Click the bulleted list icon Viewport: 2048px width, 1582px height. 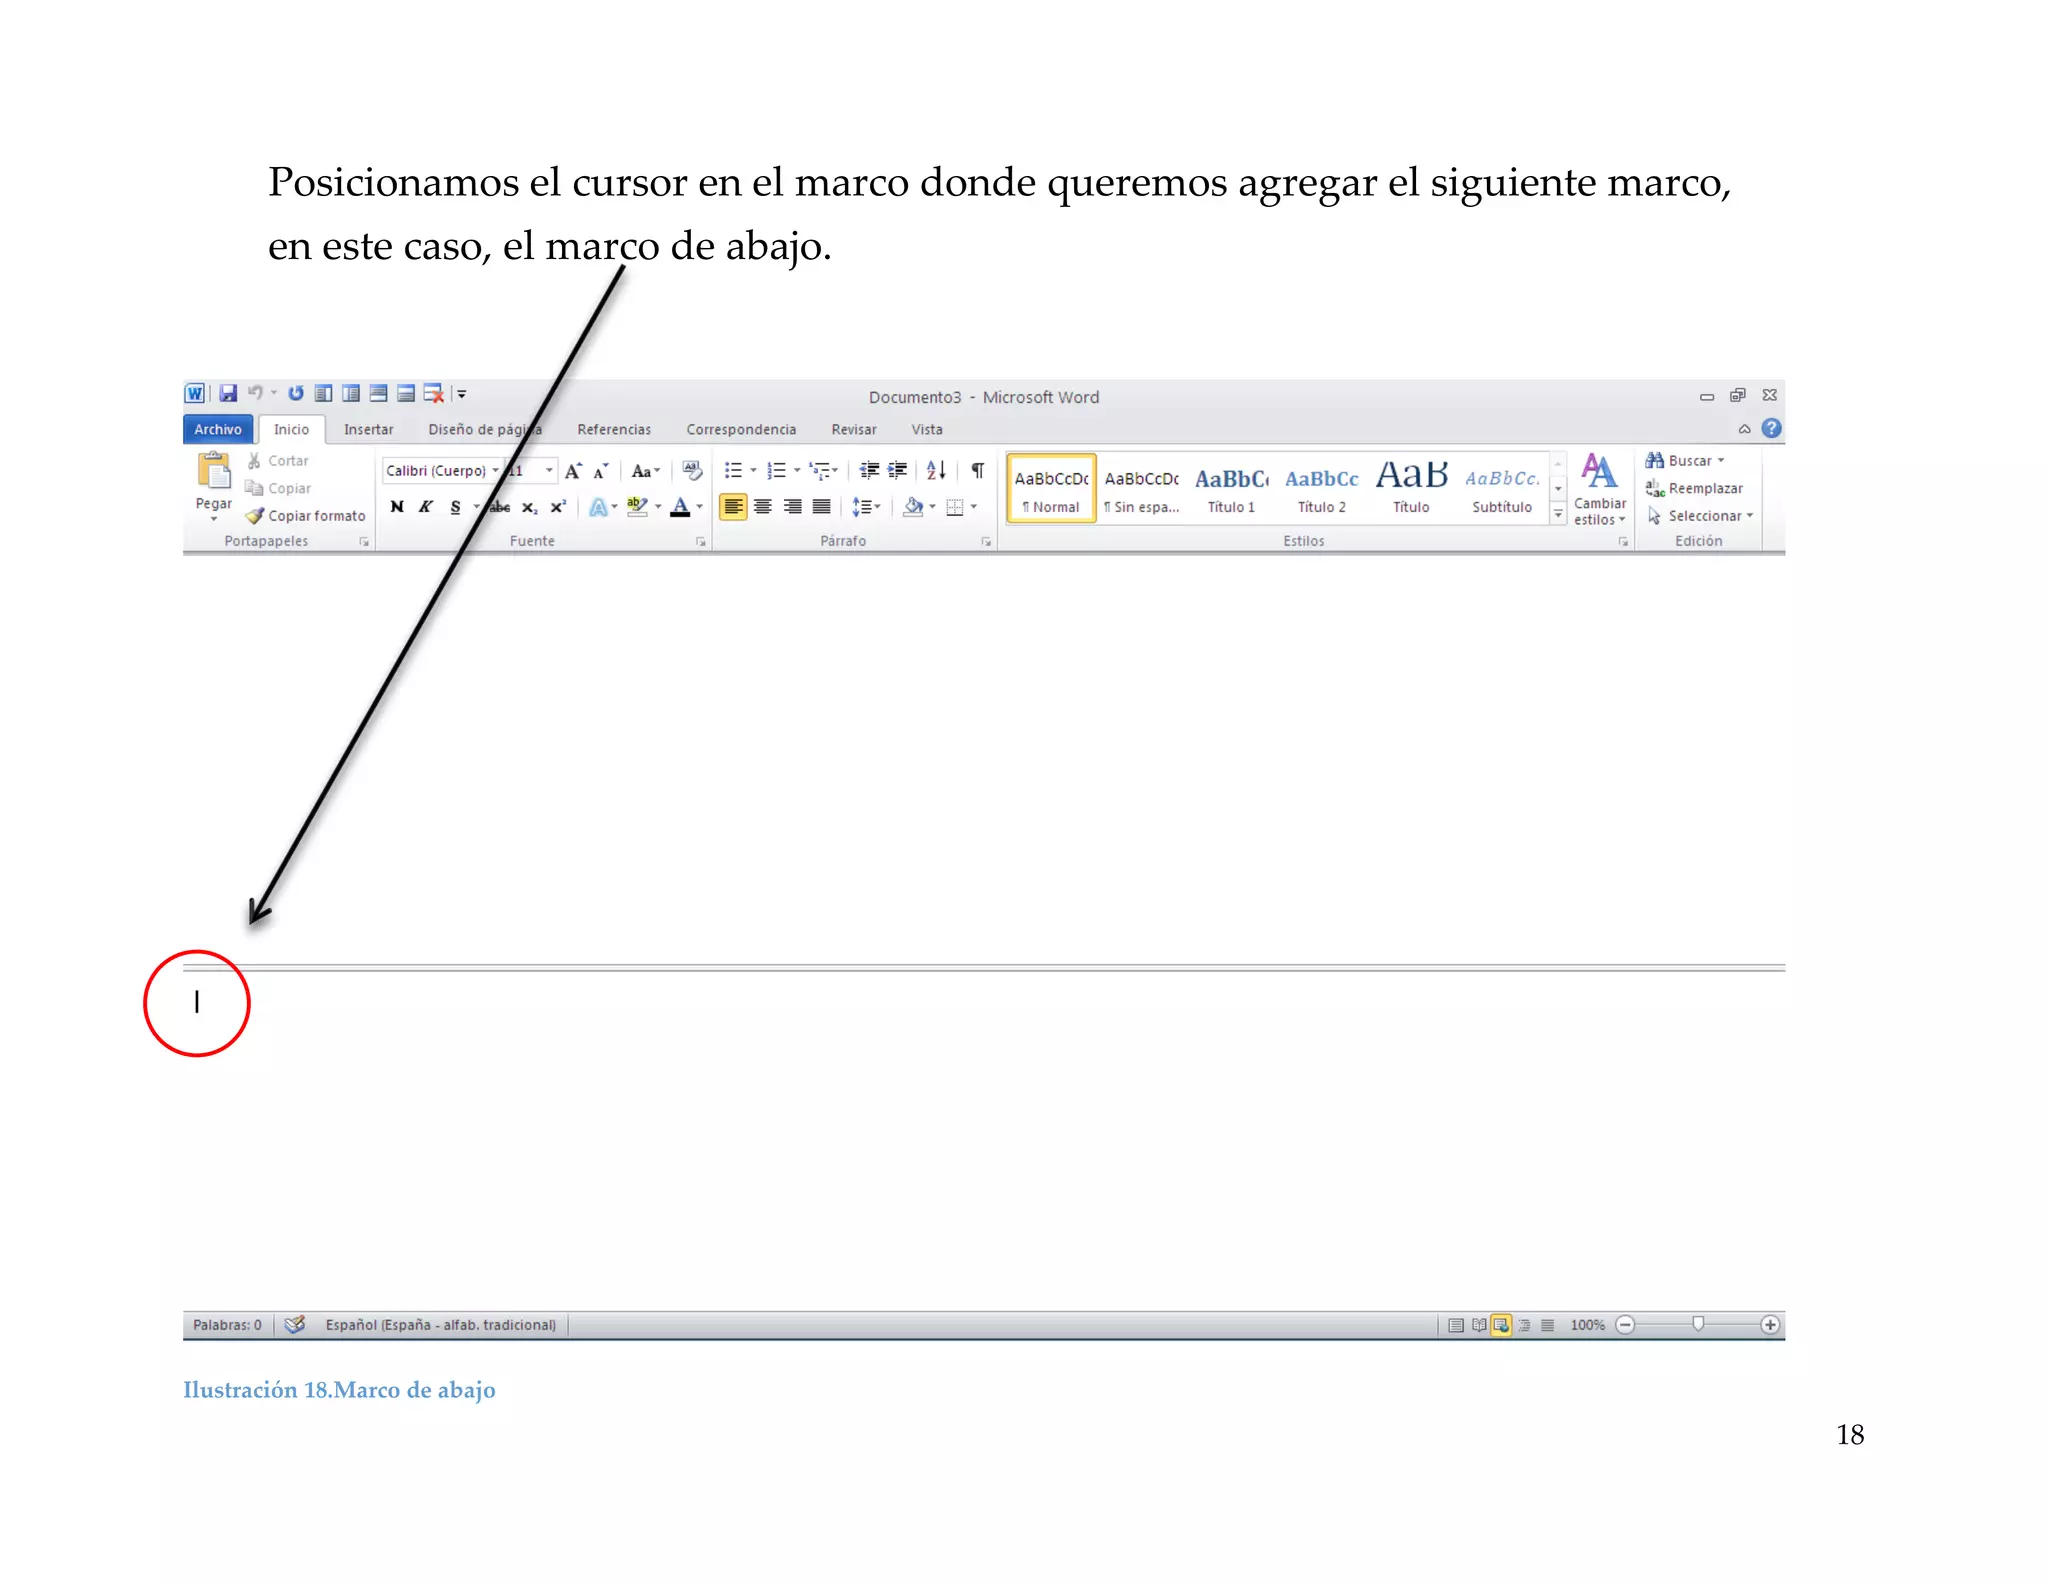[733, 471]
